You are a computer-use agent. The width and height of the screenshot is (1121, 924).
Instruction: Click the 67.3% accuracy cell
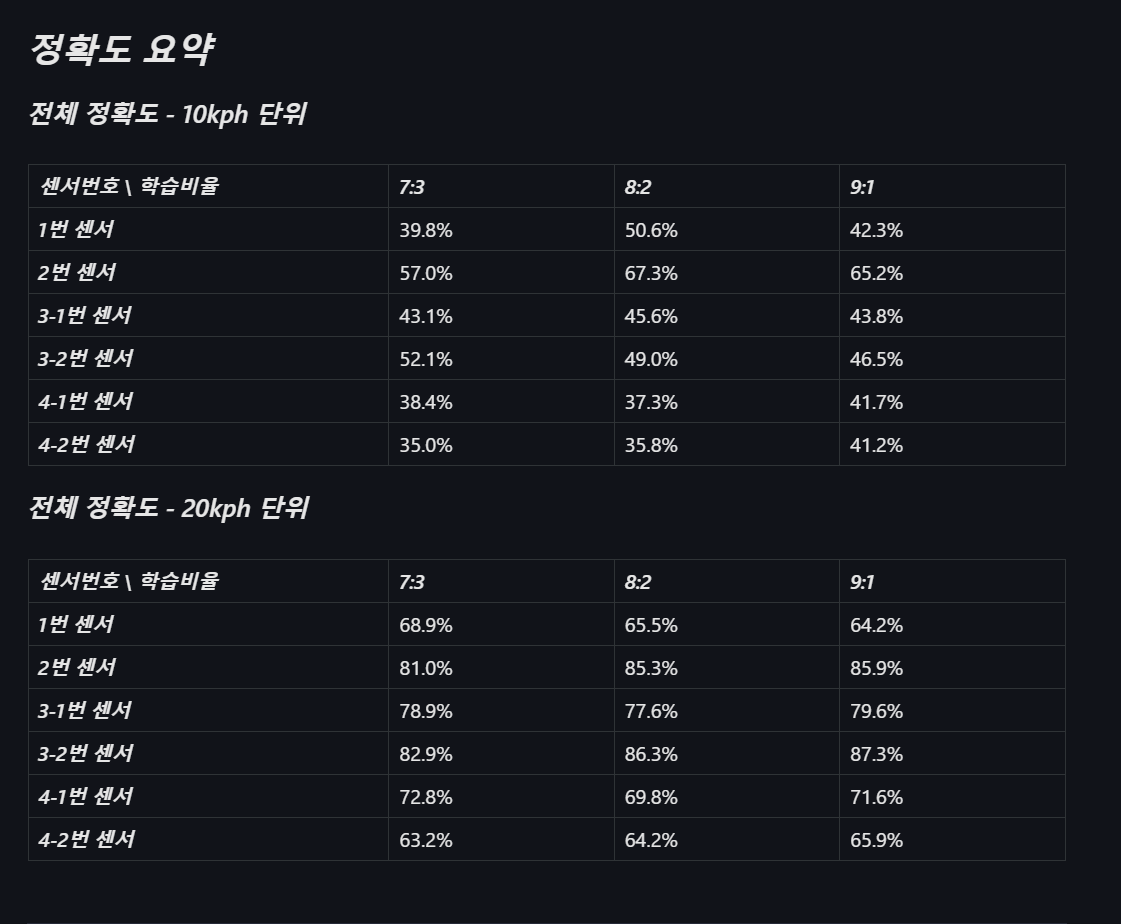point(651,273)
